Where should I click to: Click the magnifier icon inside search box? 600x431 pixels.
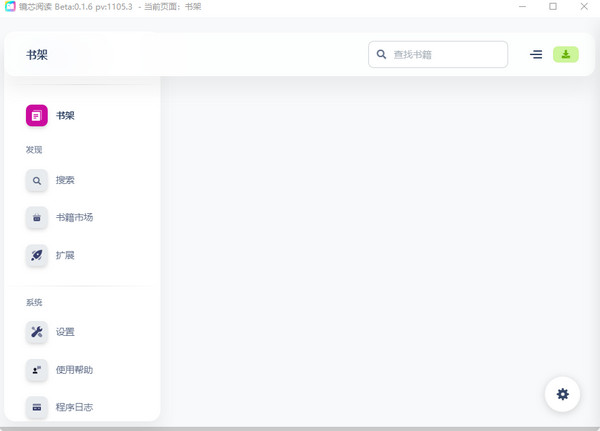click(382, 54)
